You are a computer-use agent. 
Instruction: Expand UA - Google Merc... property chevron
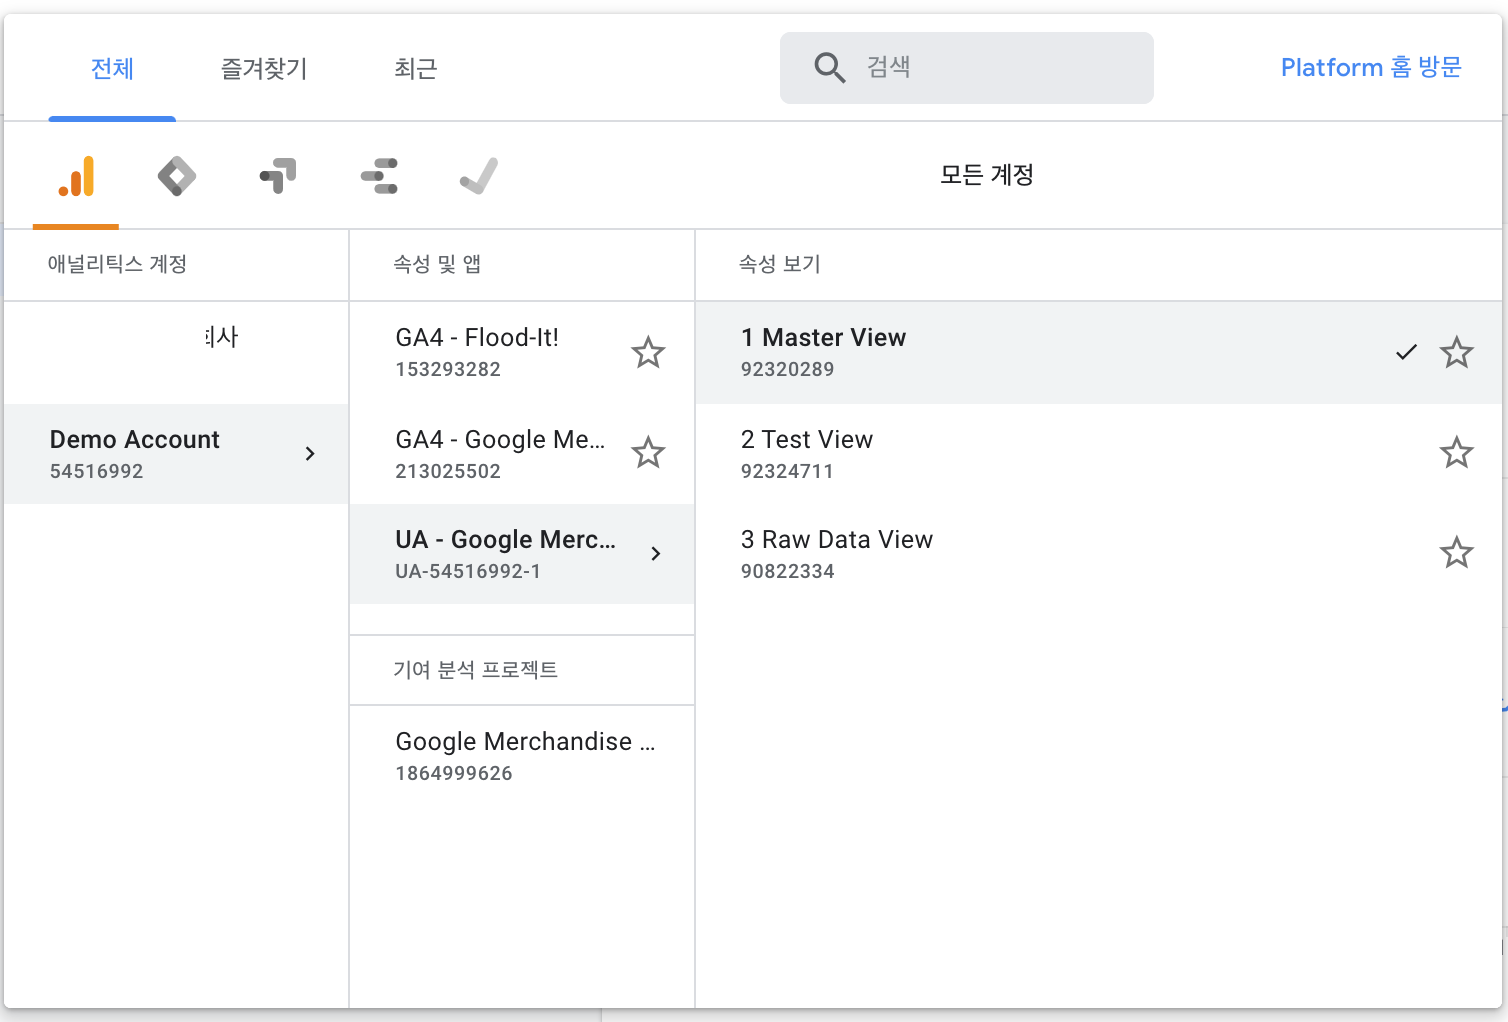point(656,554)
